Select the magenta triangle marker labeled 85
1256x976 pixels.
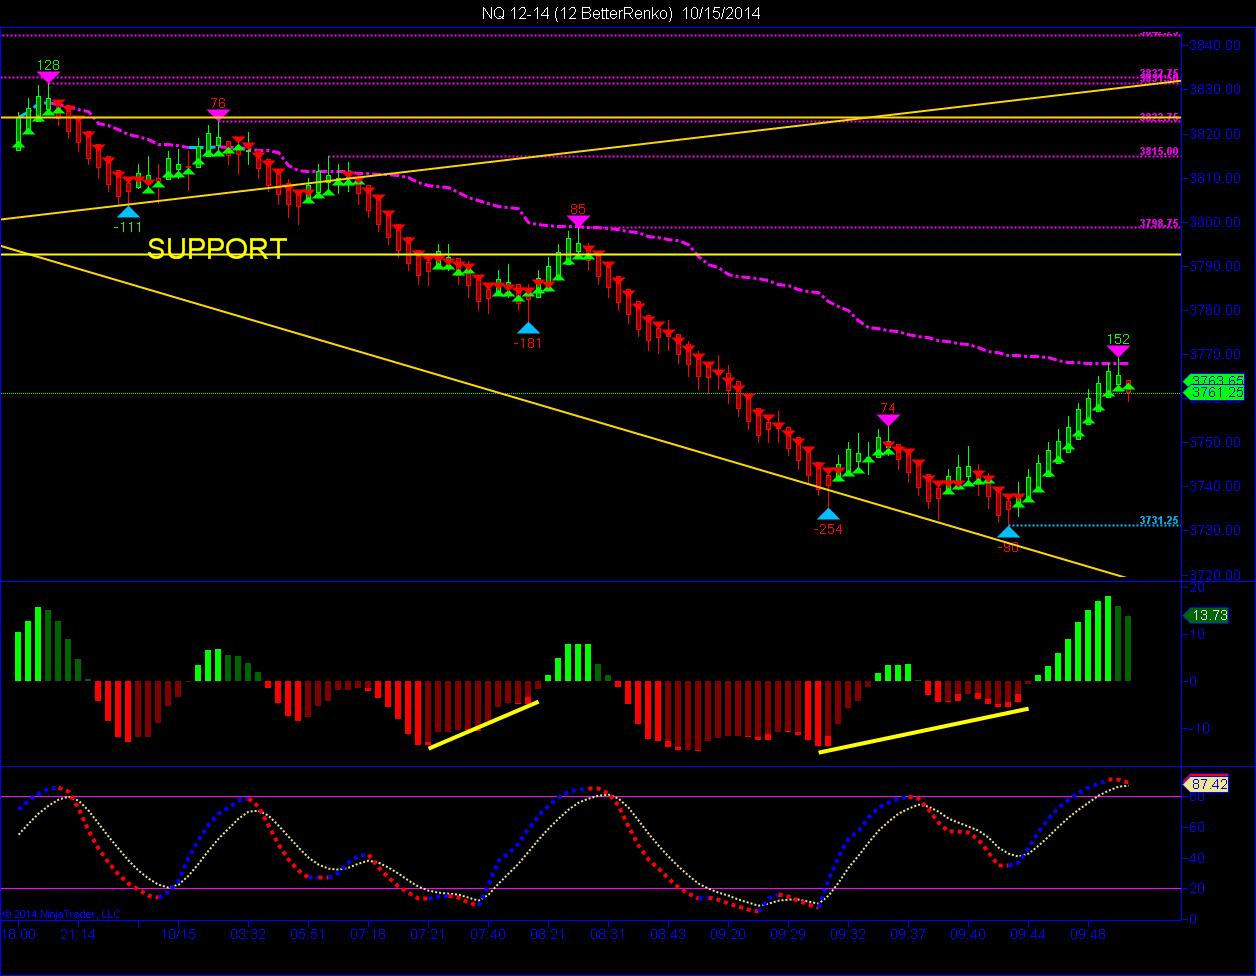click(x=578, y=222)
